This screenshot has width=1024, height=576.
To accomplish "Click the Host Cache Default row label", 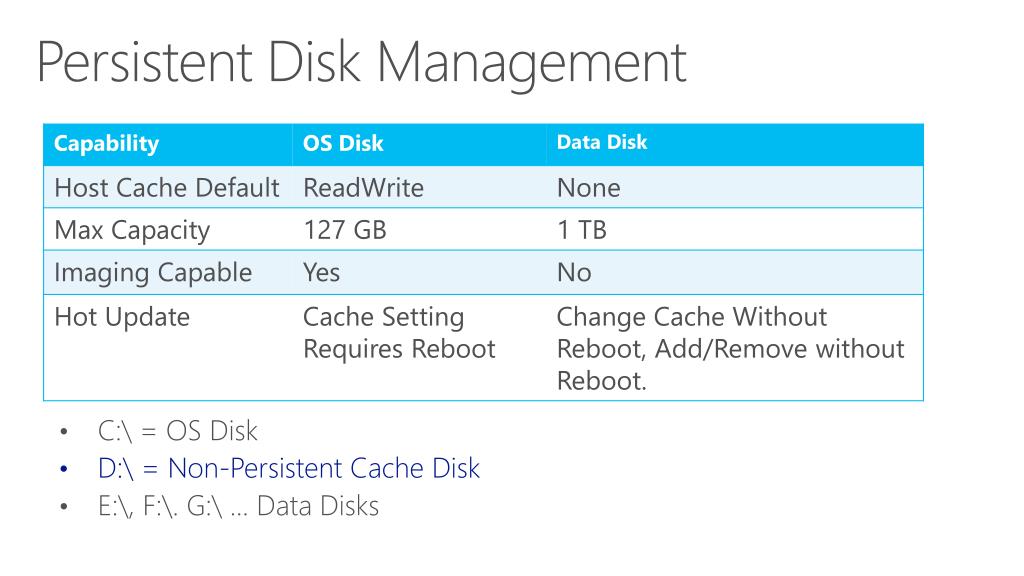I will coord(167,188).
